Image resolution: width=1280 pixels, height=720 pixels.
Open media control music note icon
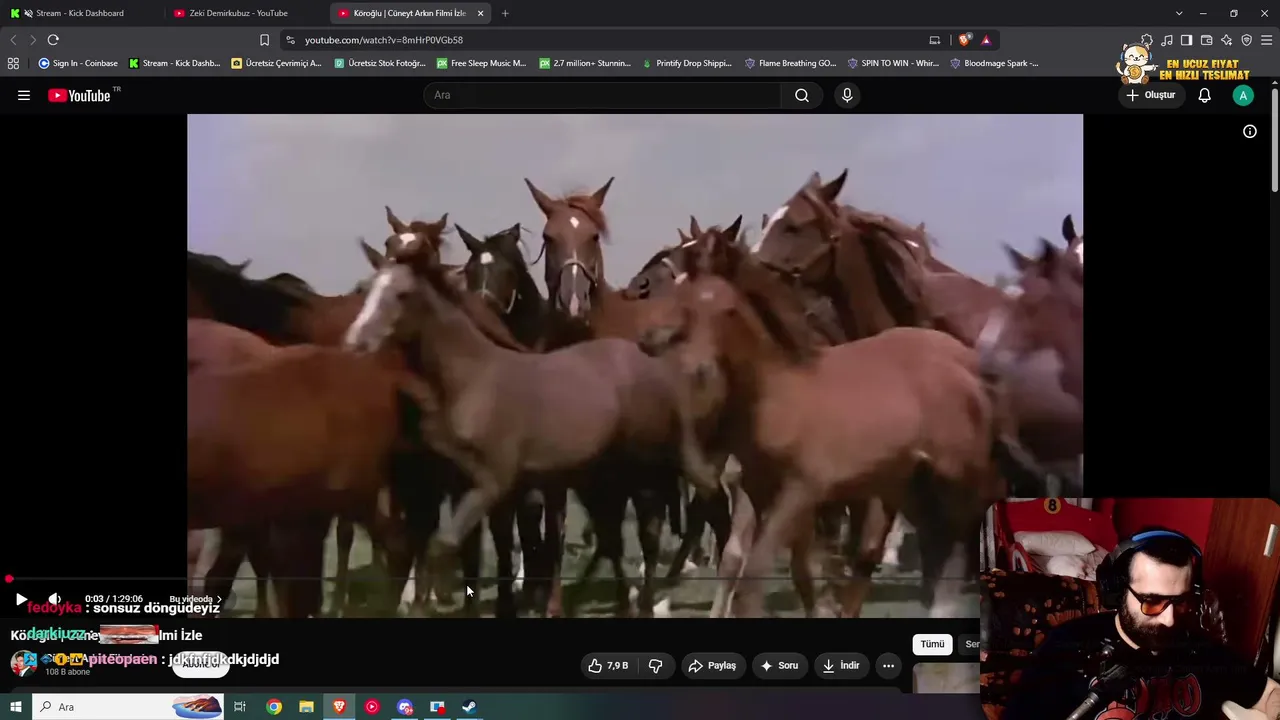[x=1167, y=40]
